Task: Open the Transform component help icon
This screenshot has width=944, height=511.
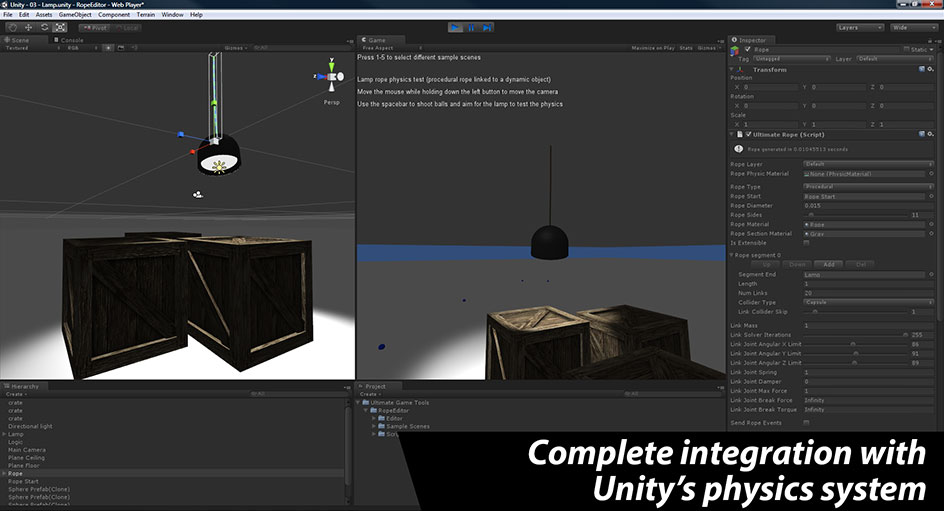Action: click(x=922, y=69)
